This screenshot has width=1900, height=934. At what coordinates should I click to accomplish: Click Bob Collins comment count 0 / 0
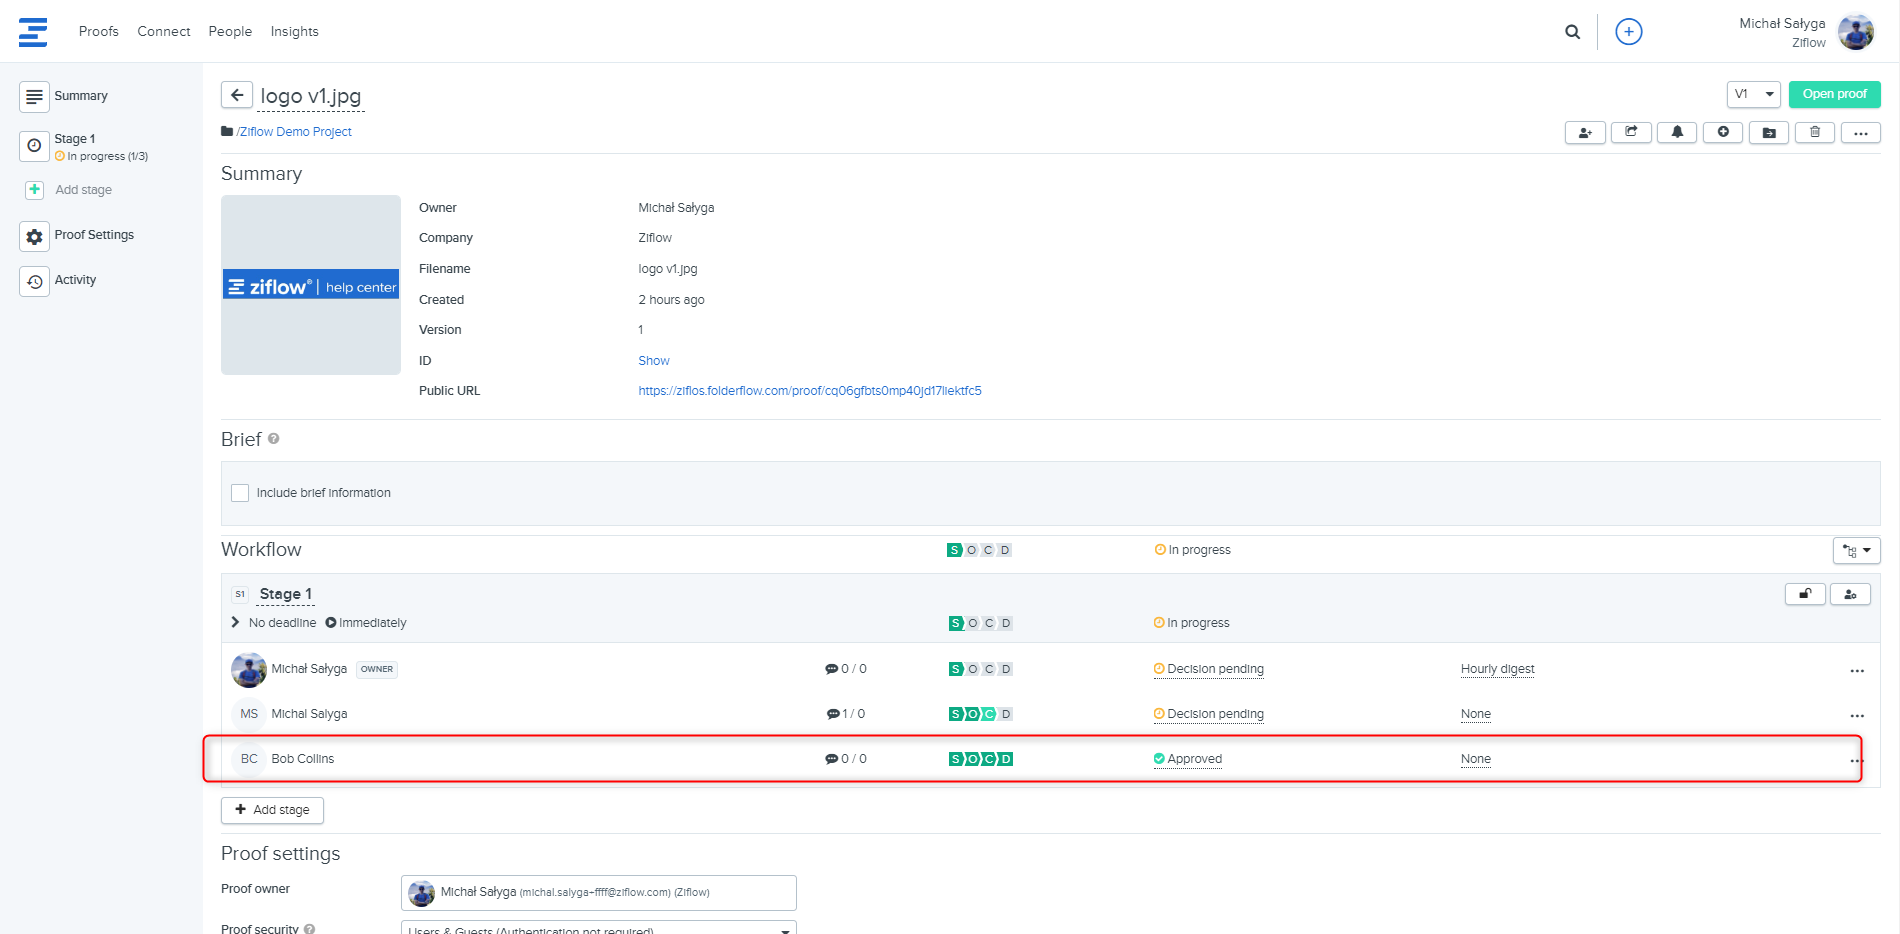pyautogui.click(x=846, y=759)
